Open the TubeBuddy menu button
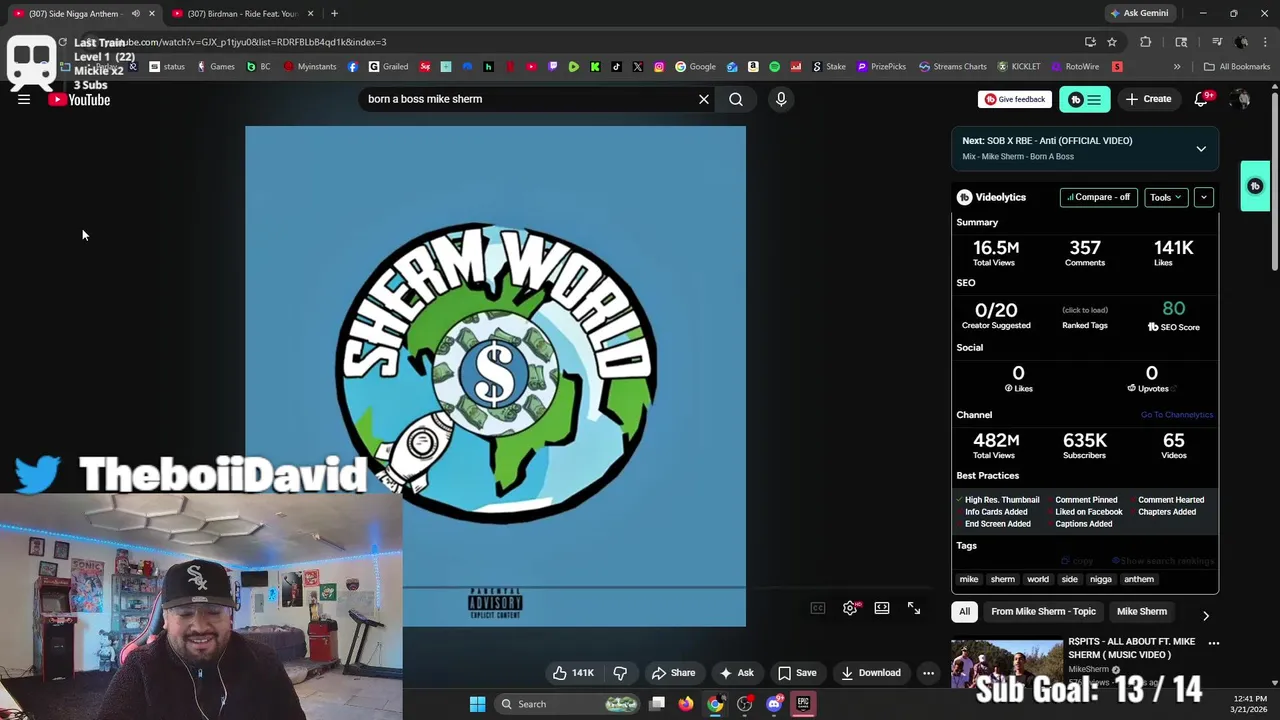 (x=1084, y=99)
